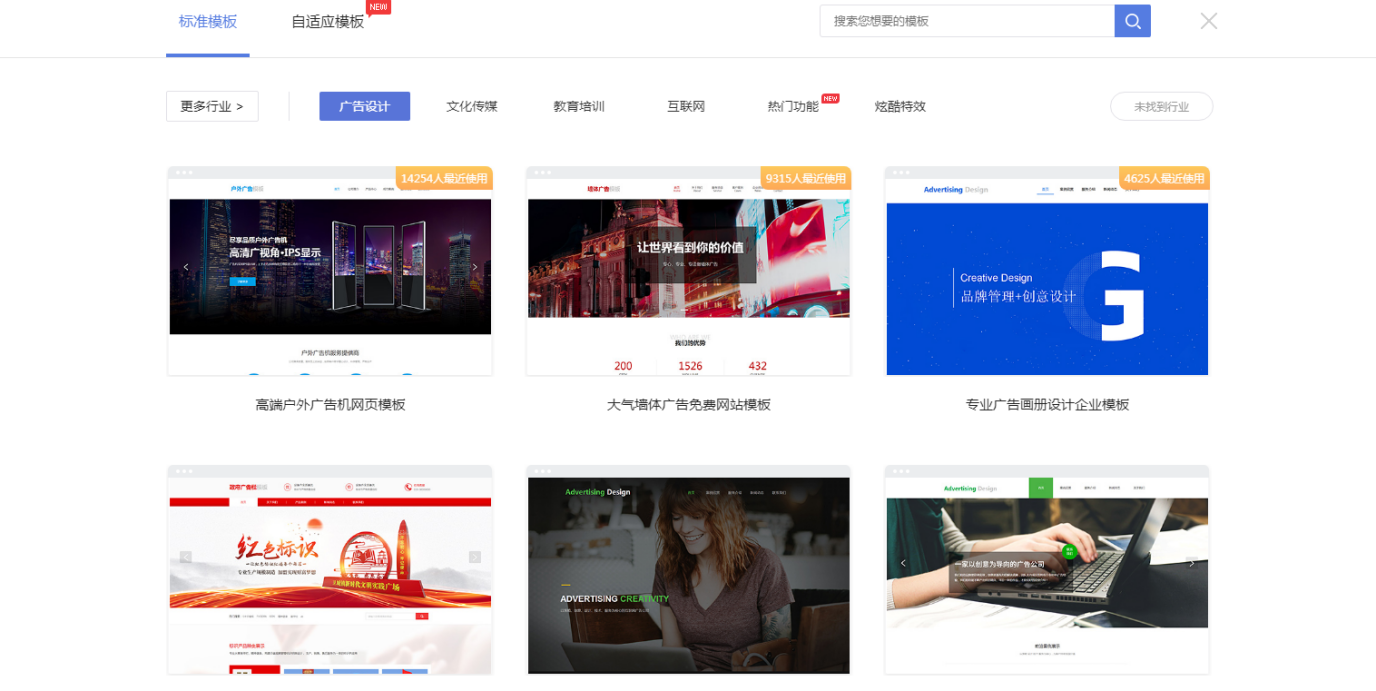Click right arrow on laptop typing template
Screen dimensions: 1376x691
[1191, 563]
